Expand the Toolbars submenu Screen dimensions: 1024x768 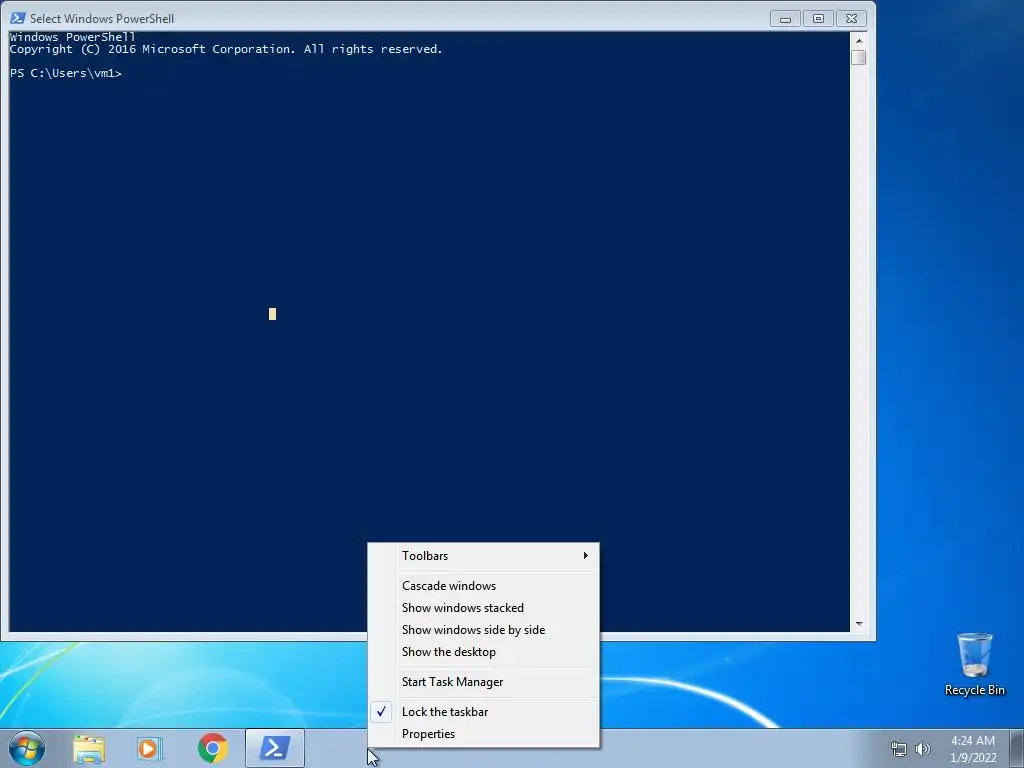click(x=483, y=556)
